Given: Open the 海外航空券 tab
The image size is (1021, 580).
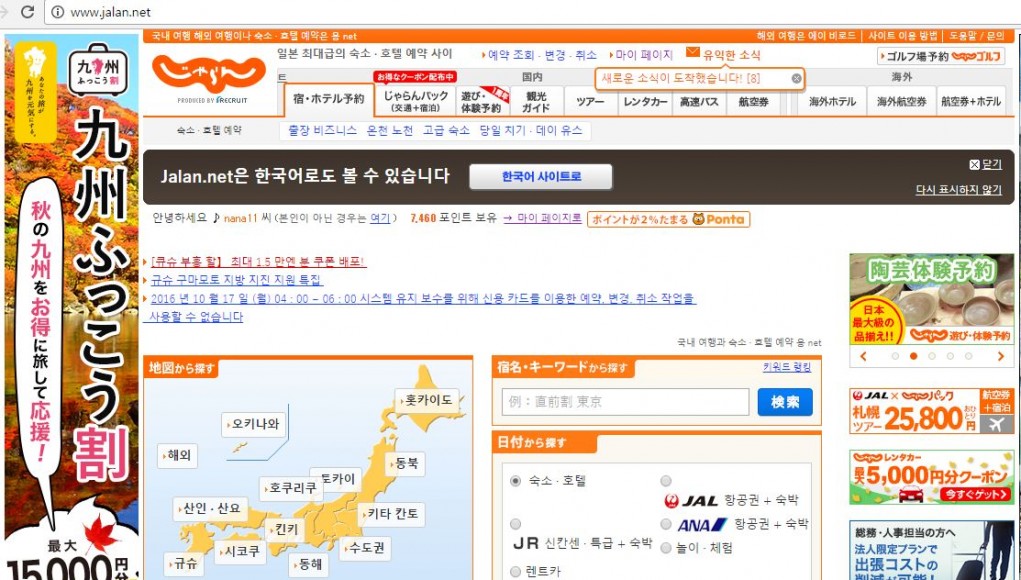Looking at the screenshot, I should (x=901, y=102).
